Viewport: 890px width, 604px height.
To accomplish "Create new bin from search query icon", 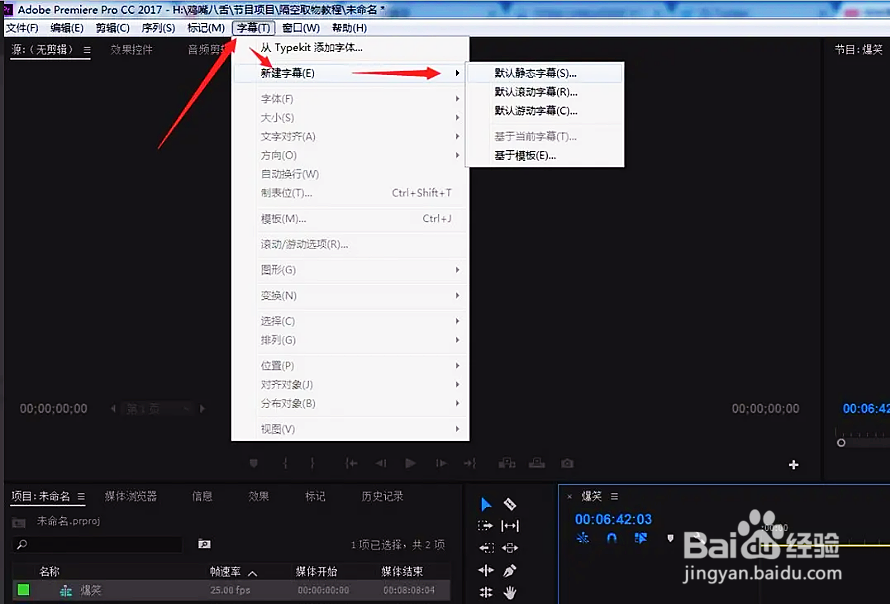I will coord(204,544).
